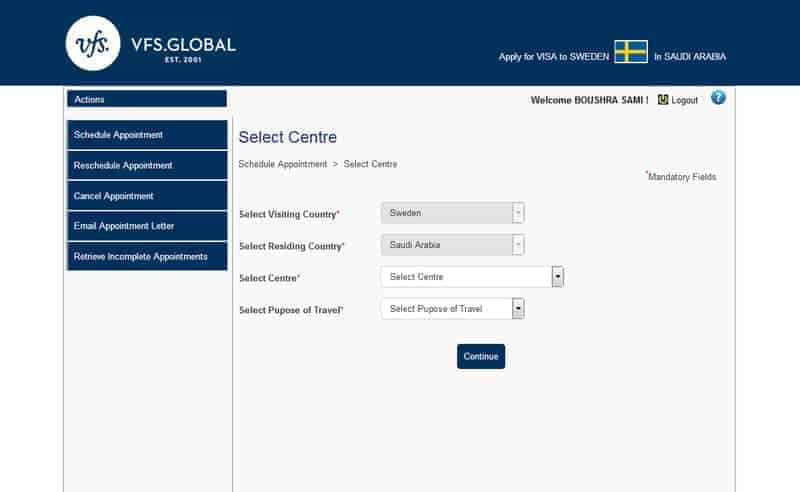
Task: Click the In SAUDI ARABIA header text
Action: coord(690,57)
